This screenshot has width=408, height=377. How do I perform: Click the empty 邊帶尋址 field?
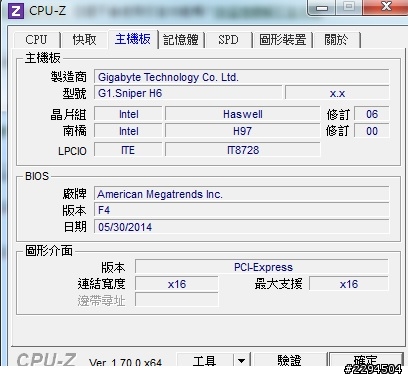[x=177, y=300]
